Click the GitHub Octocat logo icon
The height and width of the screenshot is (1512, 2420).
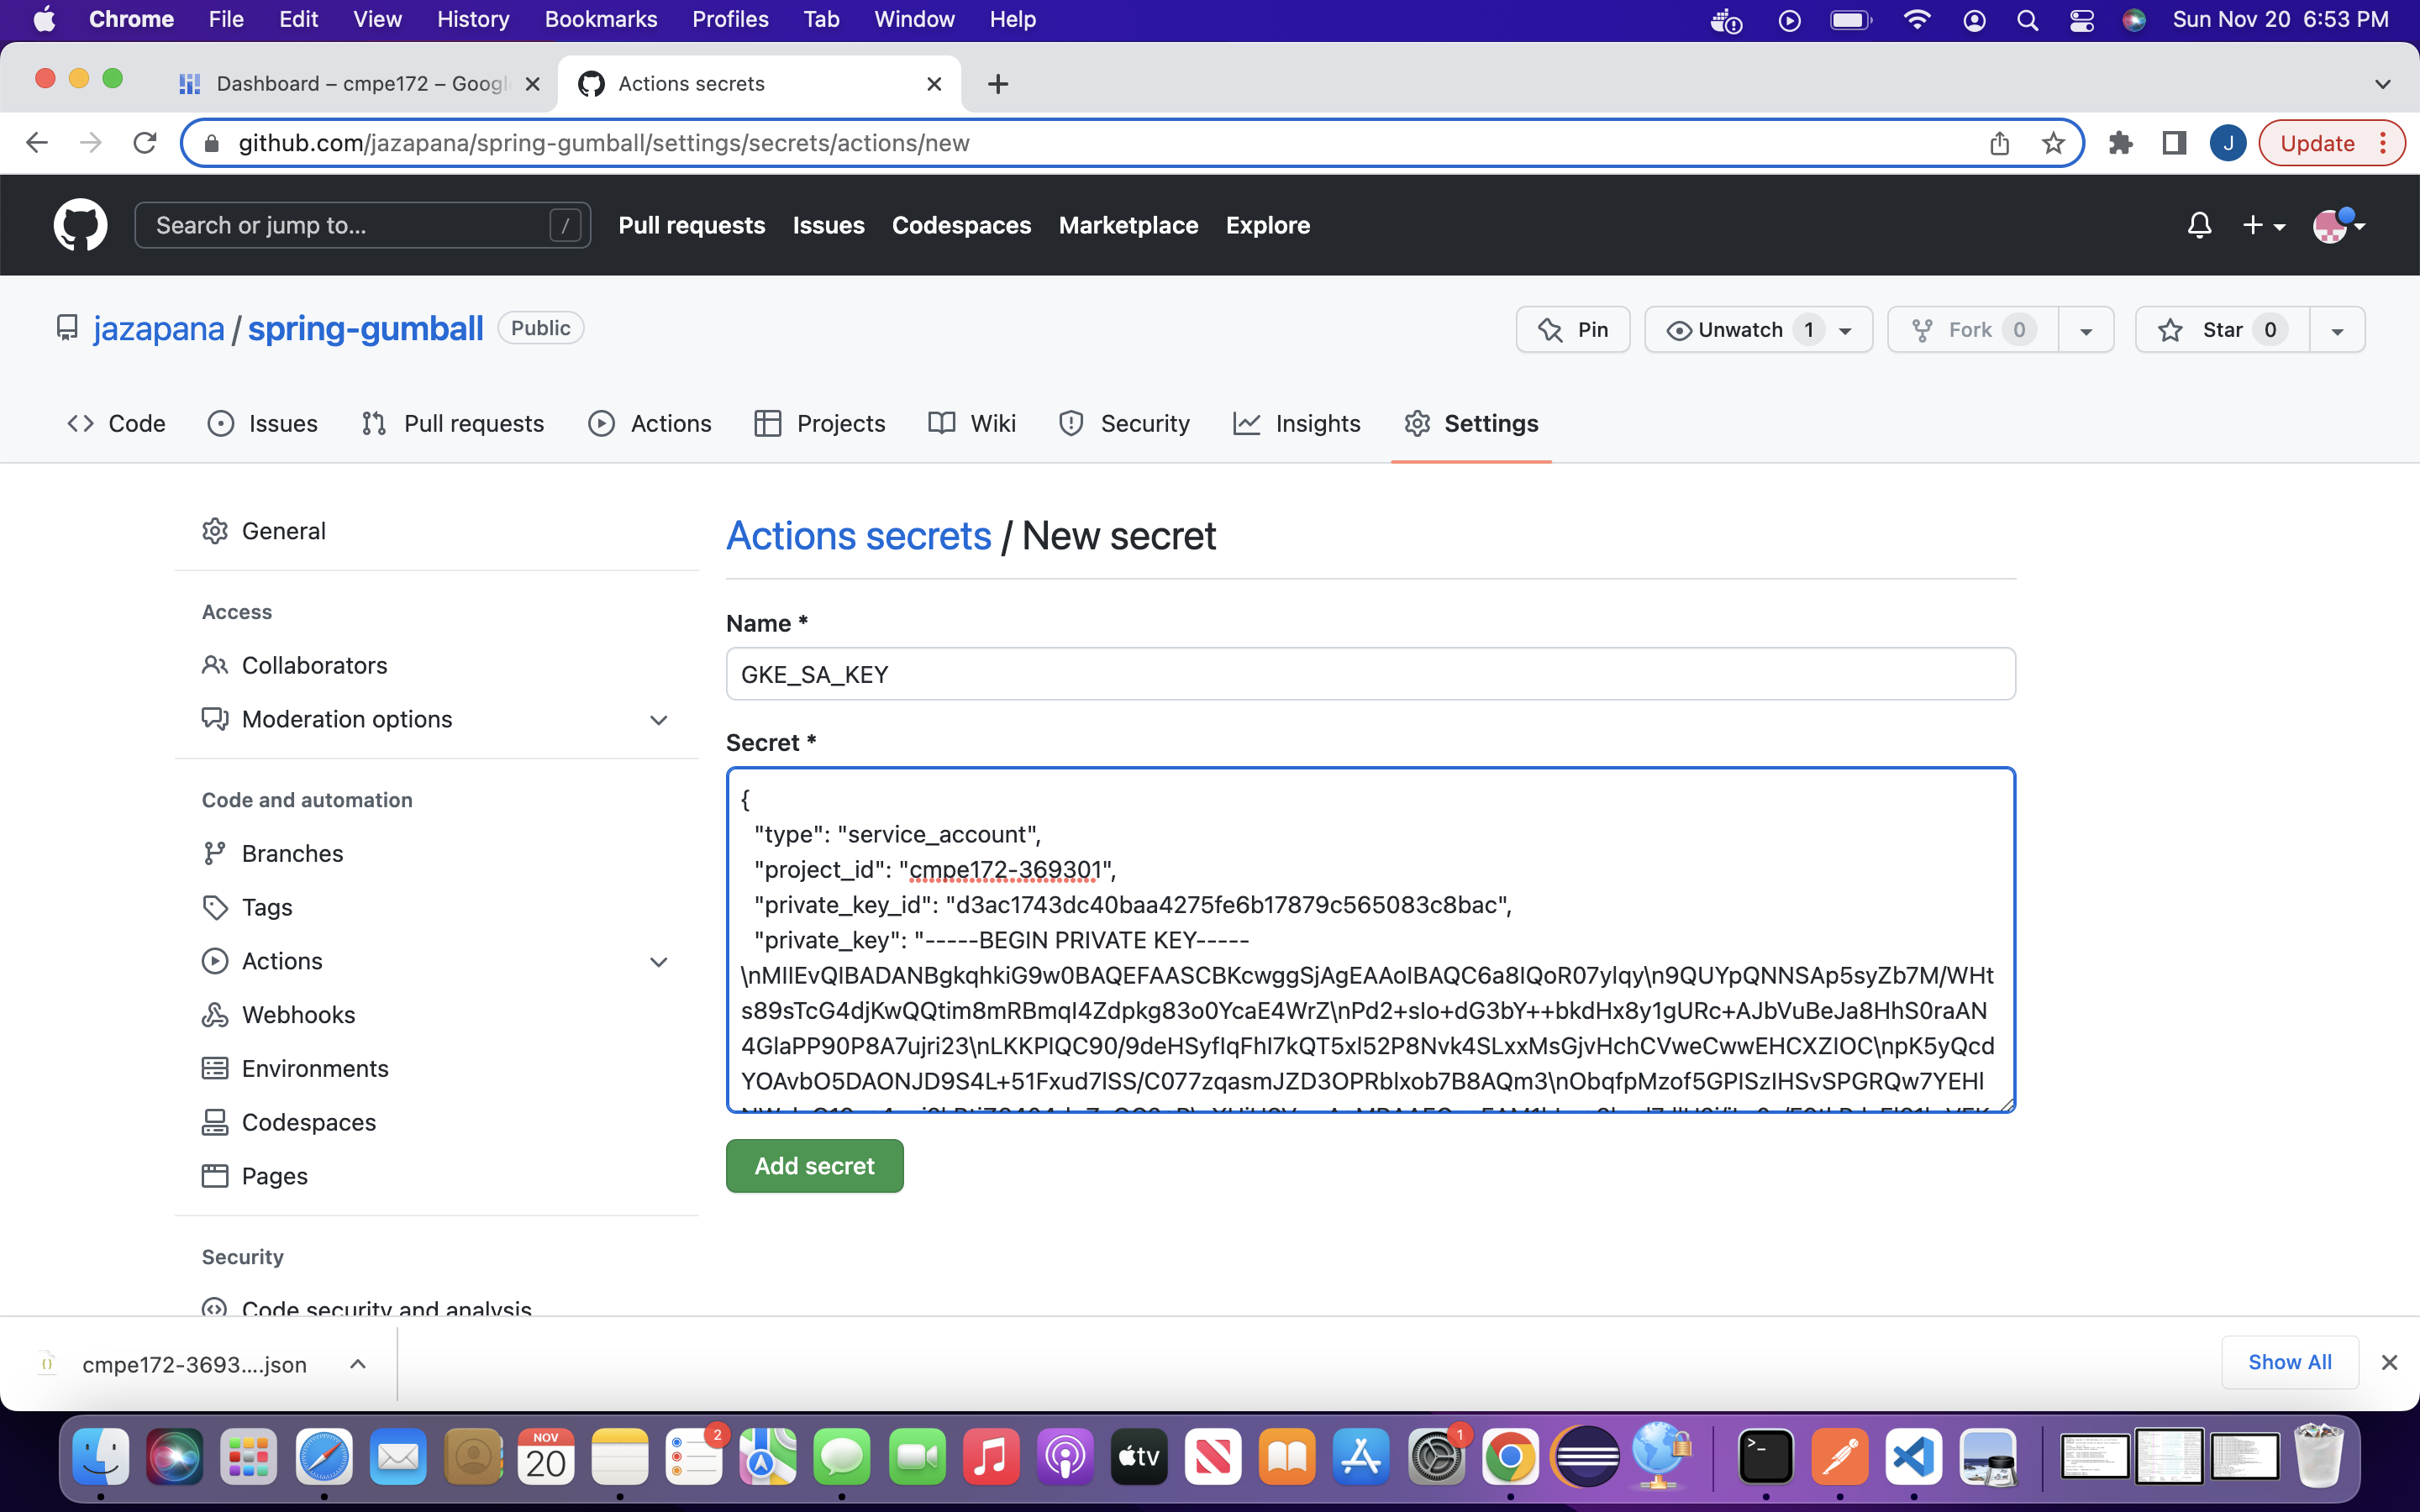click(80, 225)
